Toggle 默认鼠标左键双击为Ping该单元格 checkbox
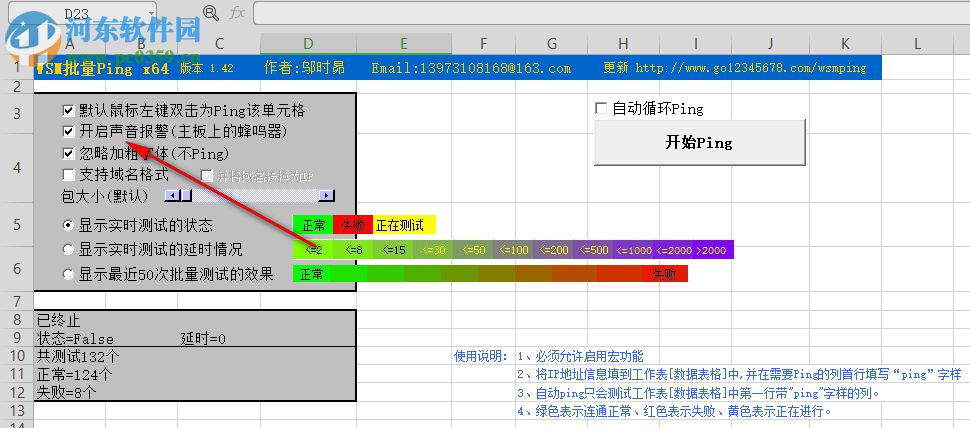The width and height of the screenshot is (970, 428). (x=69, y=111)
